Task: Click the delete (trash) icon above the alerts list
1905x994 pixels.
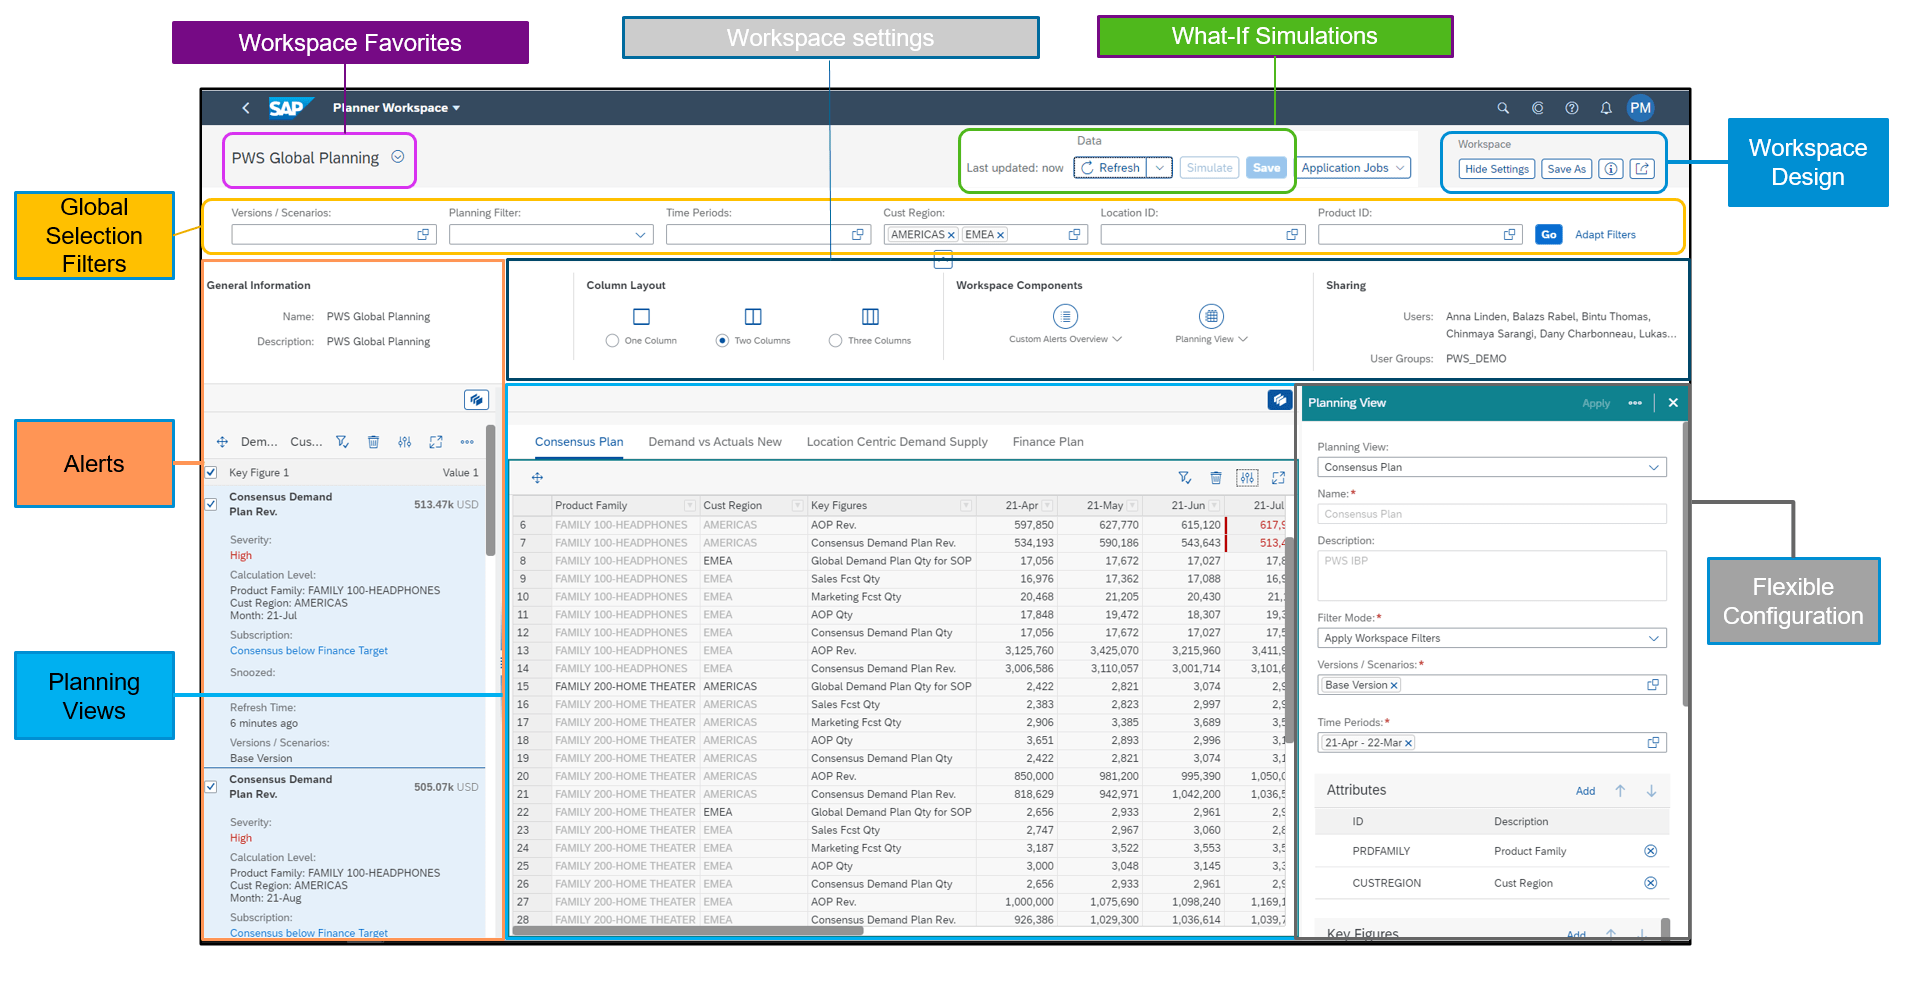Action: tap(373, 441)
